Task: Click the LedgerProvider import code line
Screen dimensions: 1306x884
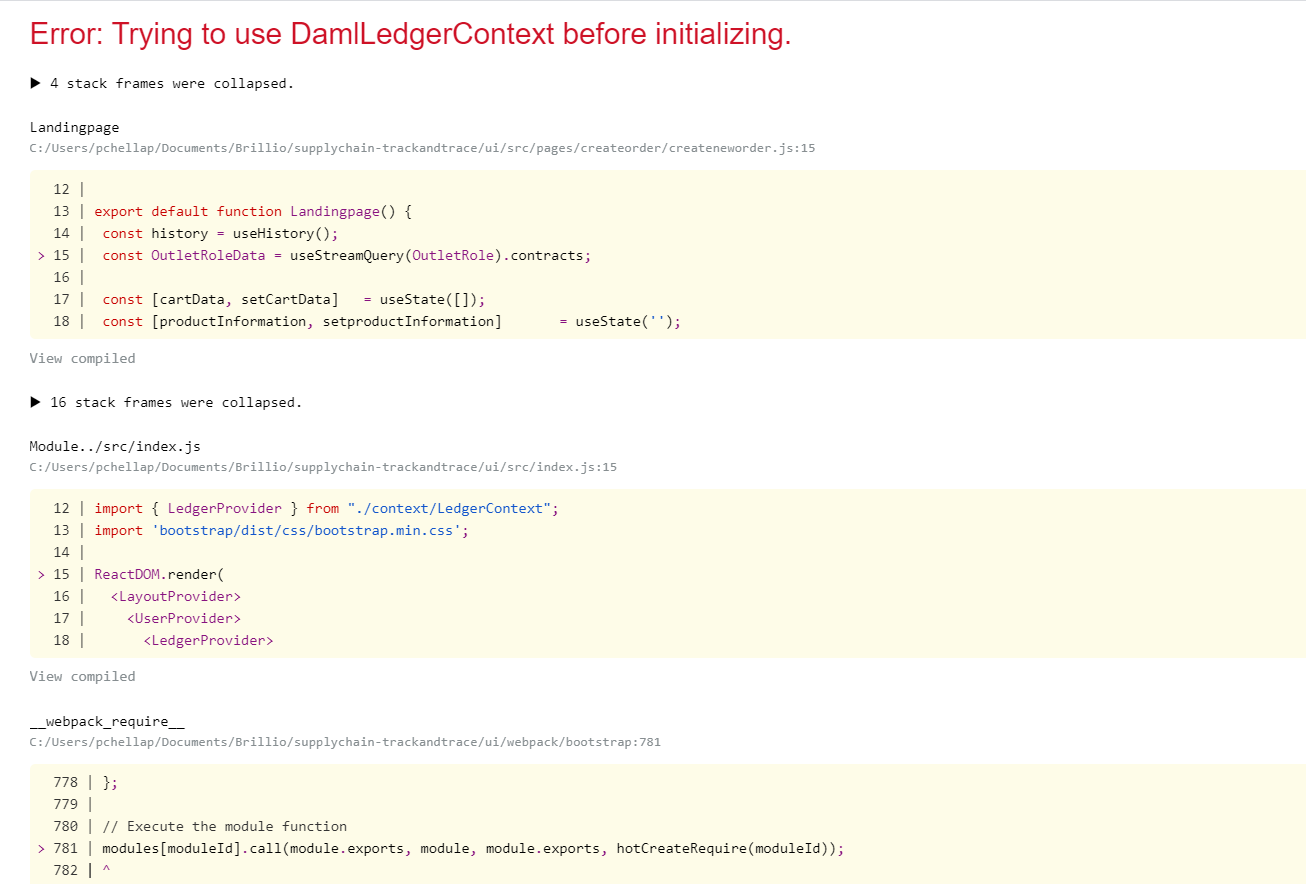Action: point(326,509)
